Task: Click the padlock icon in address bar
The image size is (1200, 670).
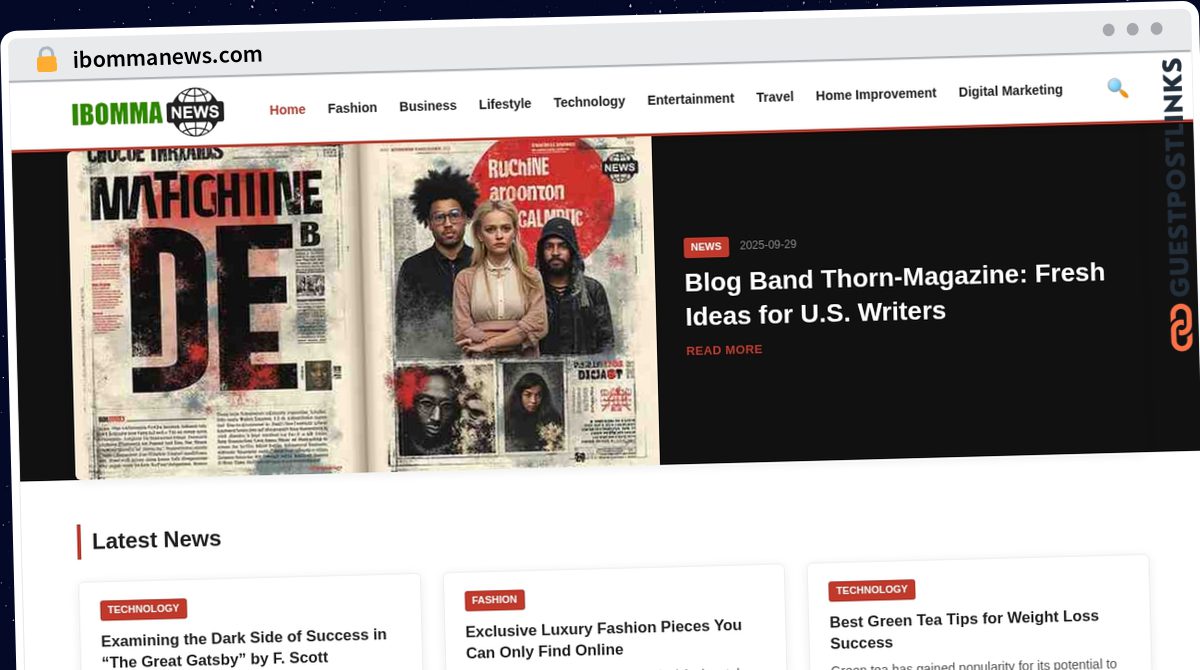Action: coord(46,60)
